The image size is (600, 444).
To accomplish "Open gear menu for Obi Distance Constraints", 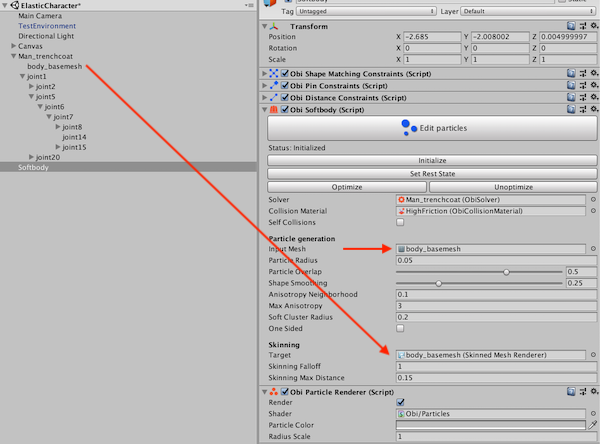I will (594, 97).
